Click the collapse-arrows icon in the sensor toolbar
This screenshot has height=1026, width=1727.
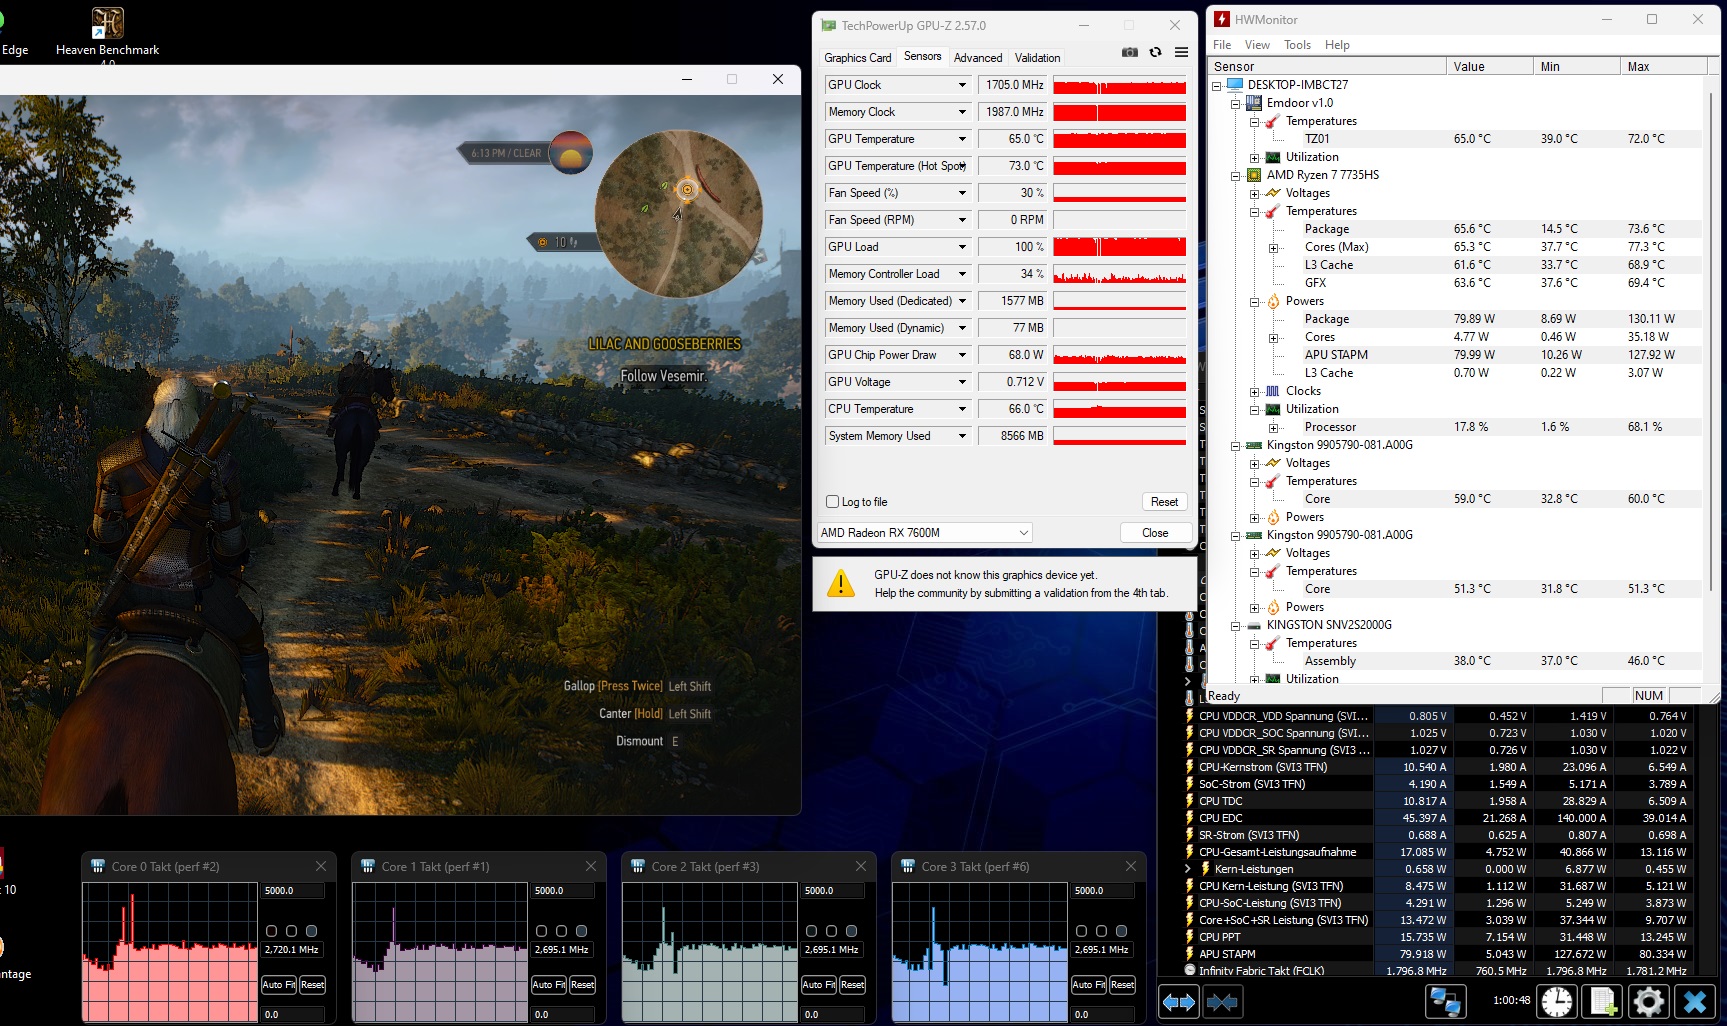(x=1222, y=1001)
